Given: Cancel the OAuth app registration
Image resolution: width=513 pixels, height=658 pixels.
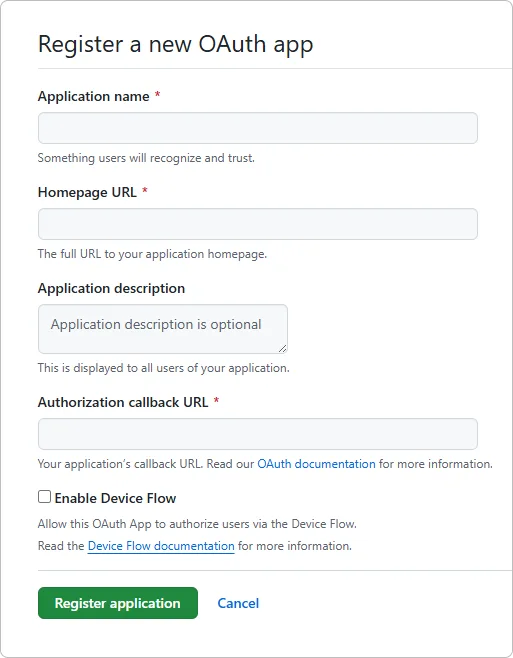Looking at the screenshot, I should [x=238, y=603].
